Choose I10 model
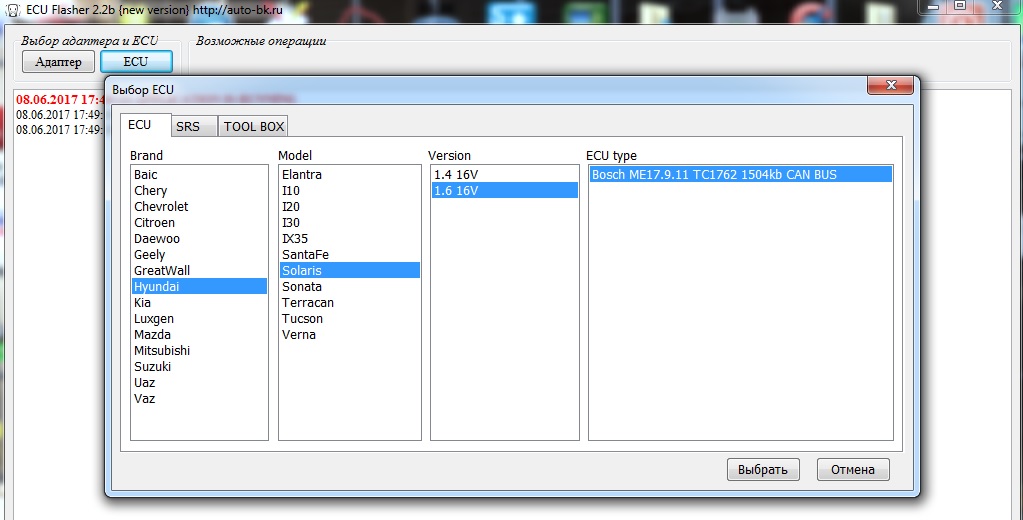1023x520 pixels. [350, 191]
